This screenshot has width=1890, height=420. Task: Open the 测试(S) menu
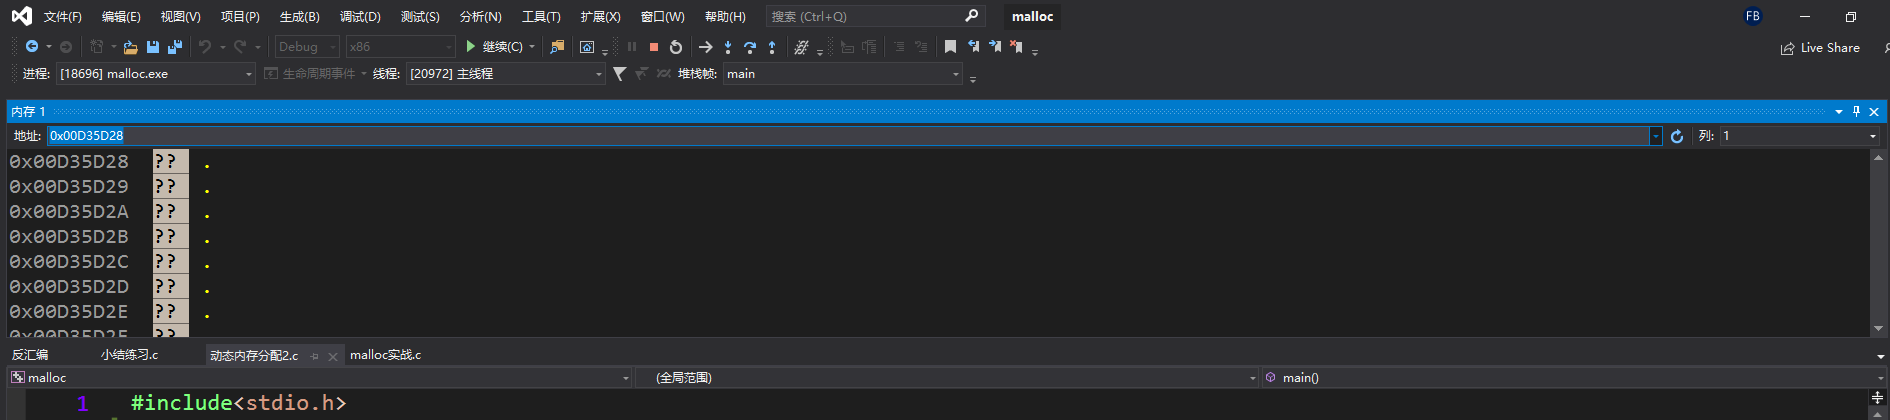(420, 17)
